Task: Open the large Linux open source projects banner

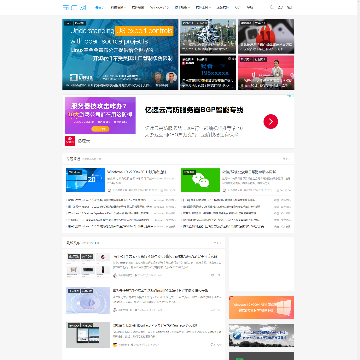Action: (120, 54)
